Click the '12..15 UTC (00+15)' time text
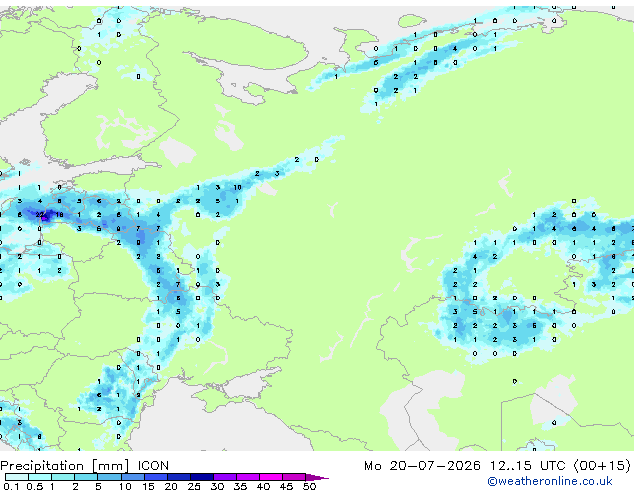 (560, 466)
